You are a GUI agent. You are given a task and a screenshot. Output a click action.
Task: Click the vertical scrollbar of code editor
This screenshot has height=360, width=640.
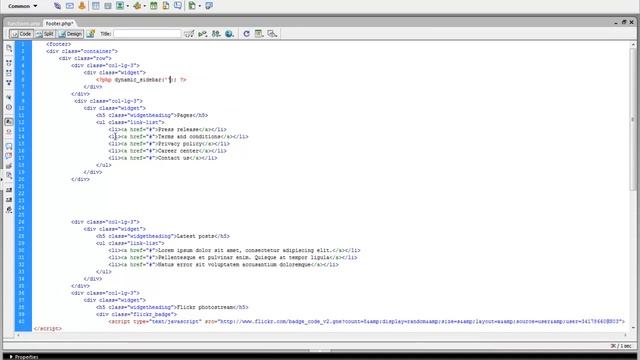pos(633,186)
